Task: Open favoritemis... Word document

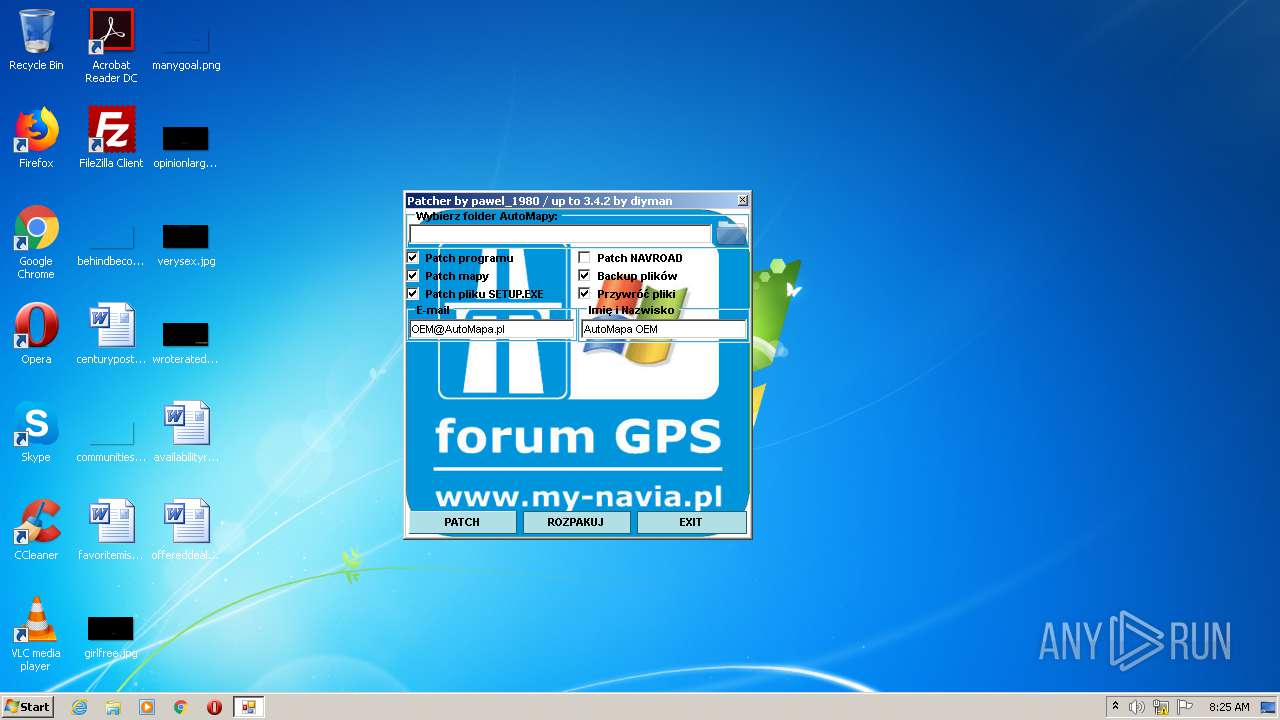Action: point(111,530)
